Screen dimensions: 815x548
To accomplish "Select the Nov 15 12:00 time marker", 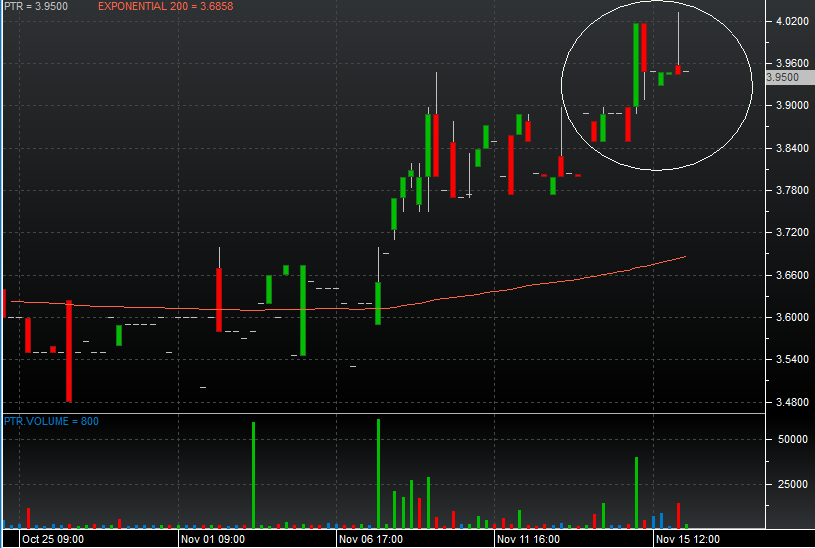I will click(x=688, y=539).
